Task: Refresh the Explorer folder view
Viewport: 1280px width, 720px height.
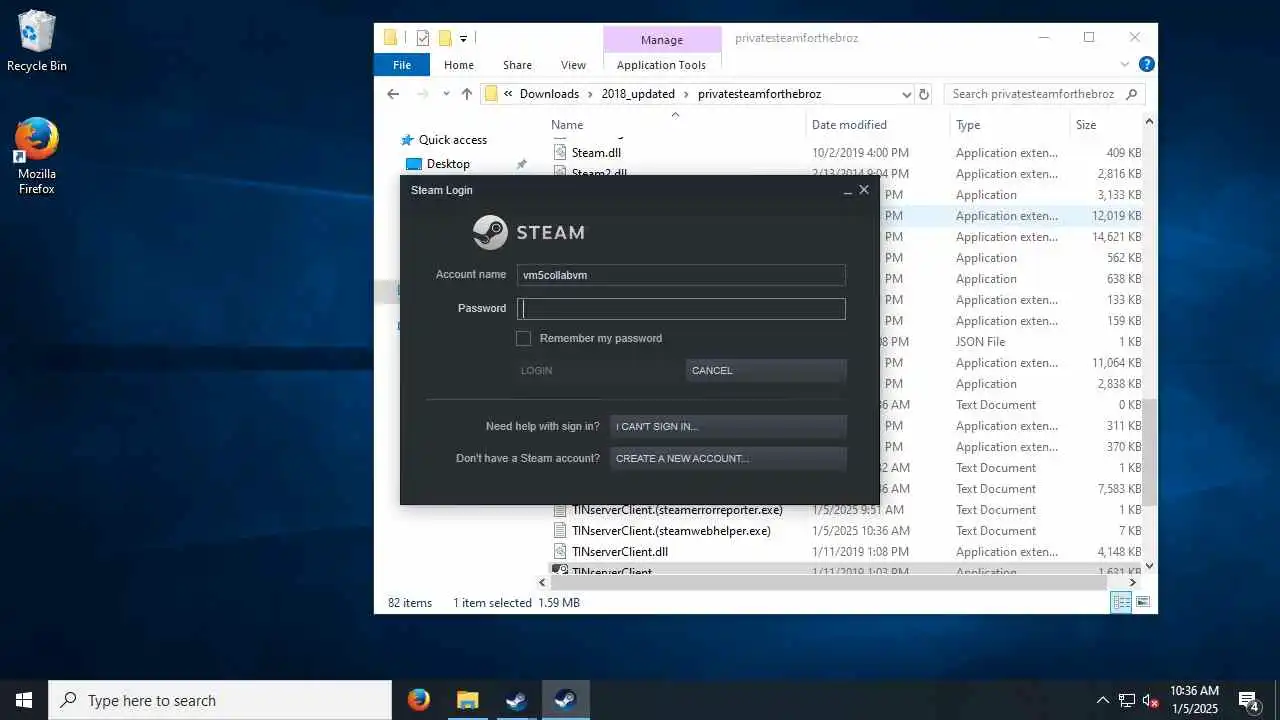Action: (x=924, y=94)
